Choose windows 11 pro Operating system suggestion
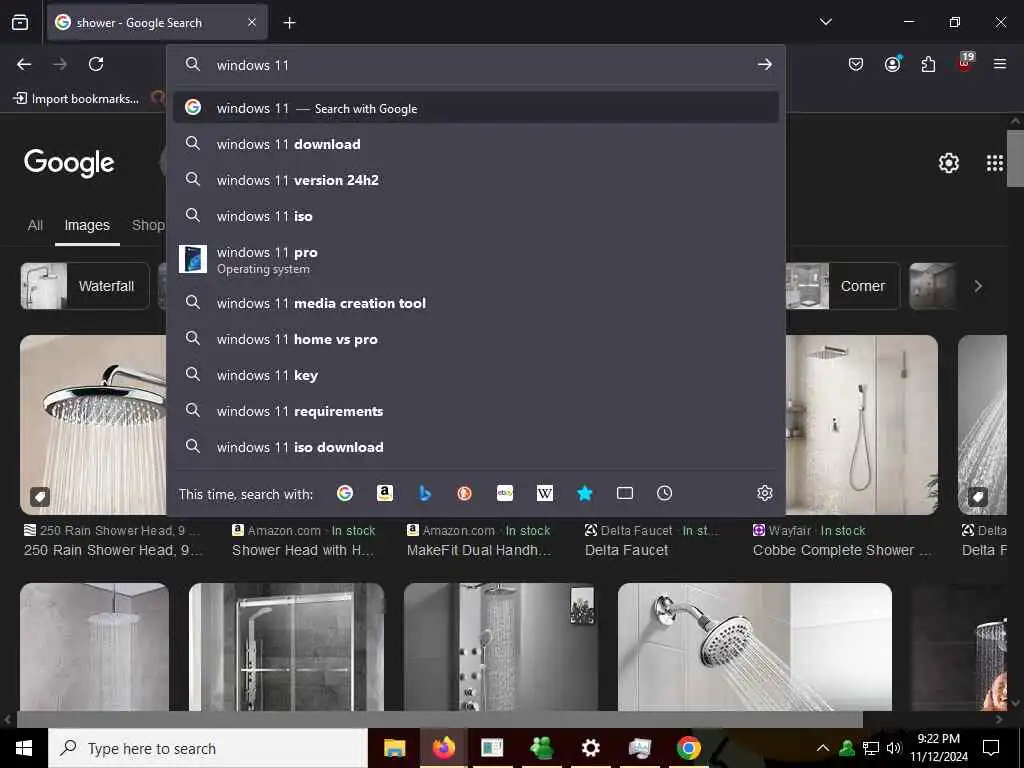The image size is (1024, 768). (x=476, y=259)
